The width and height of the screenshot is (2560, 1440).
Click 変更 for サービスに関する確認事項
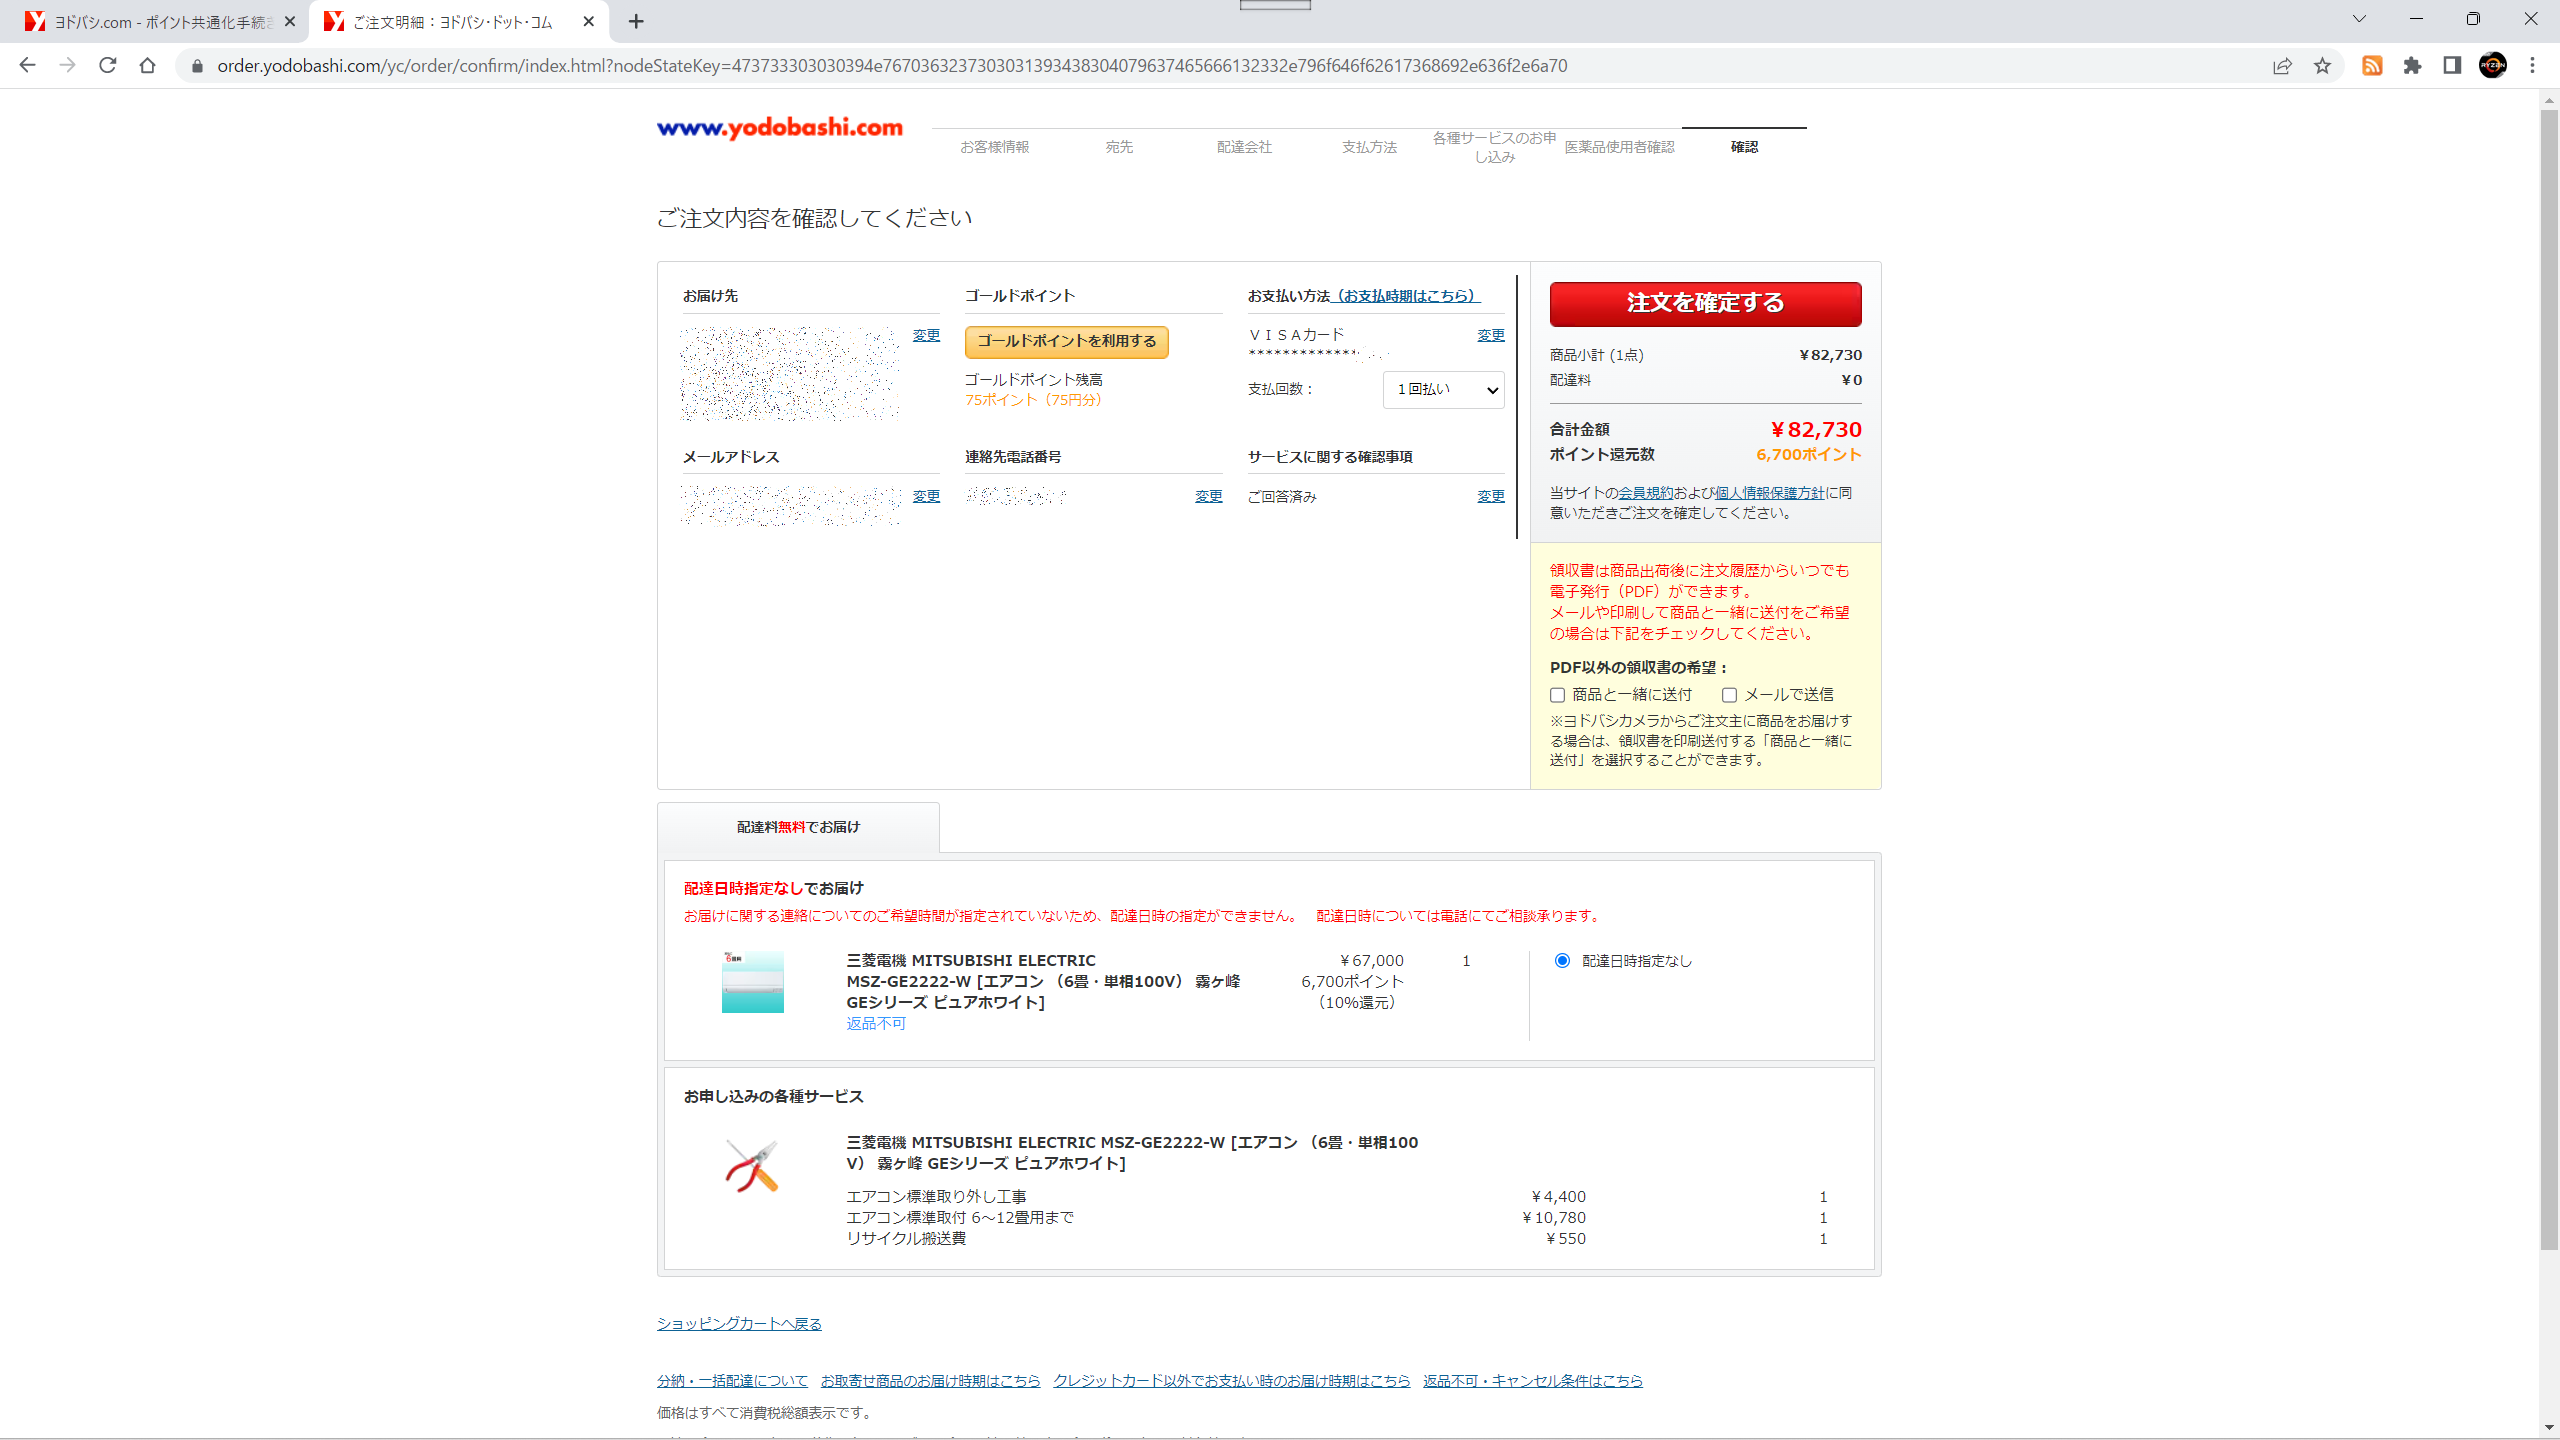pyautogui.click(x=1490, y=496)
